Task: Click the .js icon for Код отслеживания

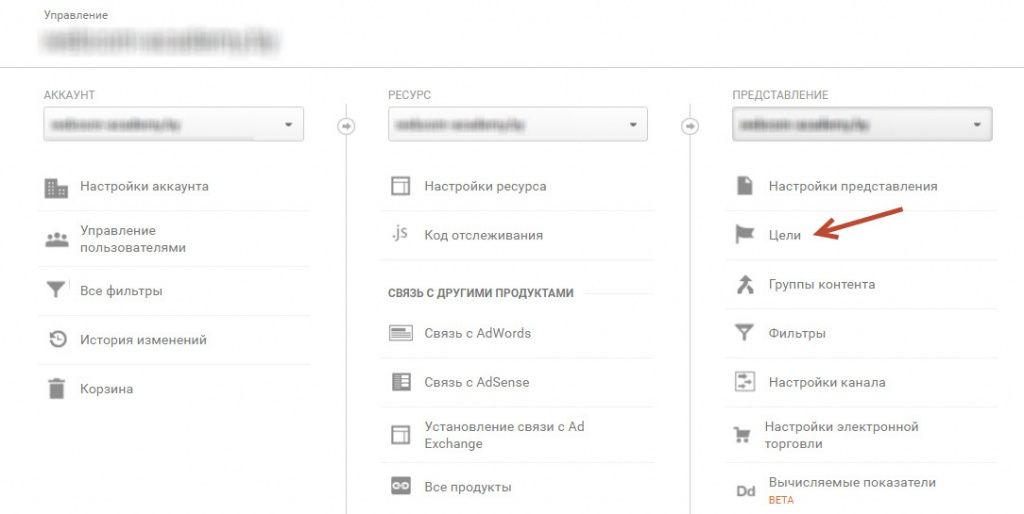Action: click(x=400, y=235)
